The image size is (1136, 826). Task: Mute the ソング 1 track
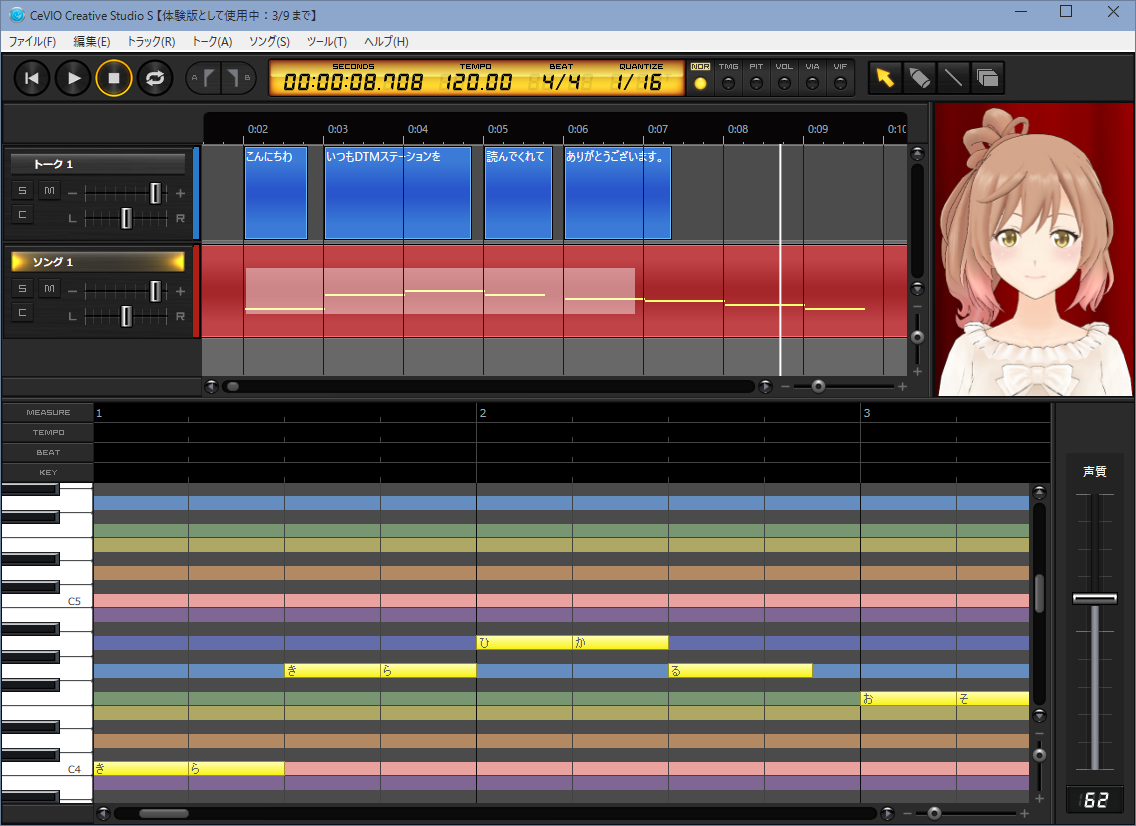click(49, 289)
